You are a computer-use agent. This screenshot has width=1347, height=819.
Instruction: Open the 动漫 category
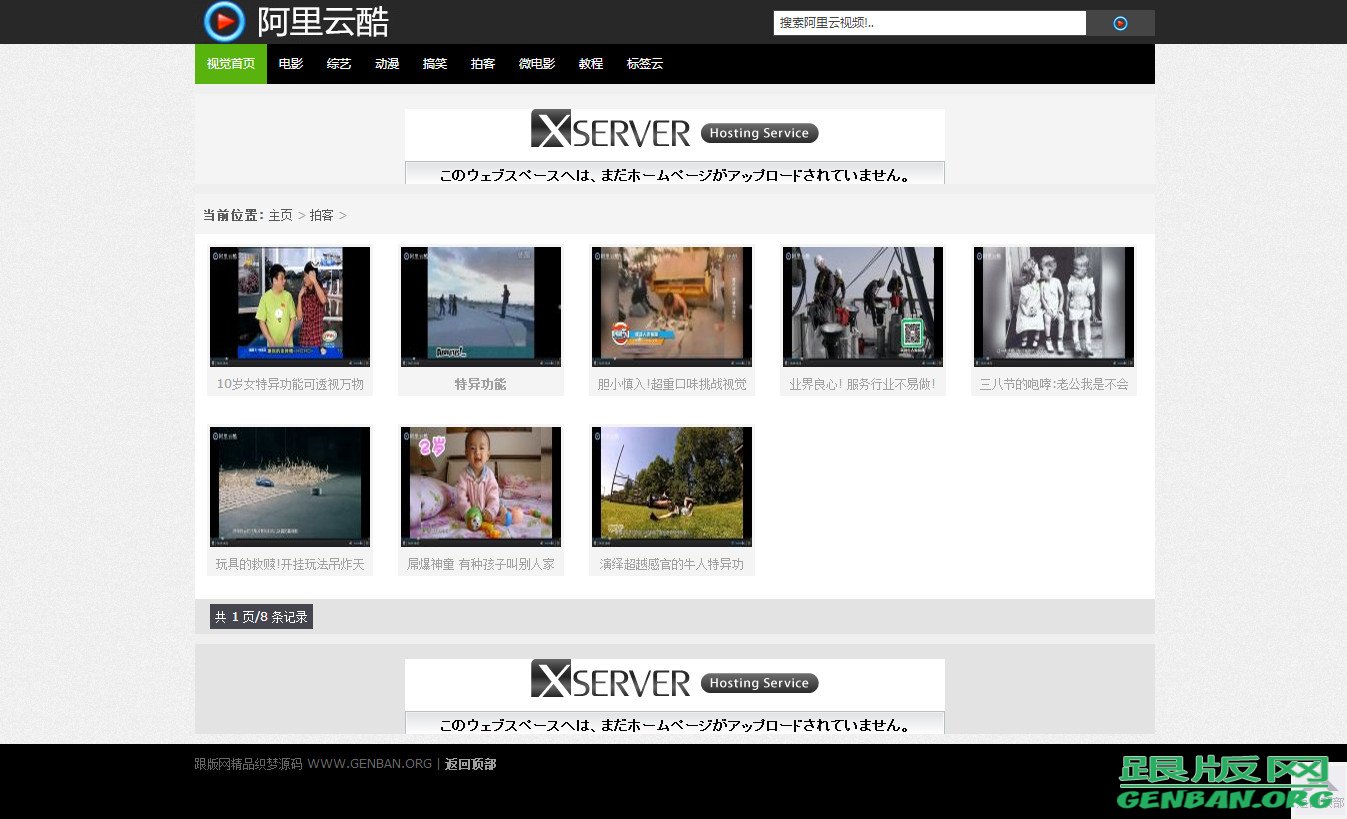point(387,64)
